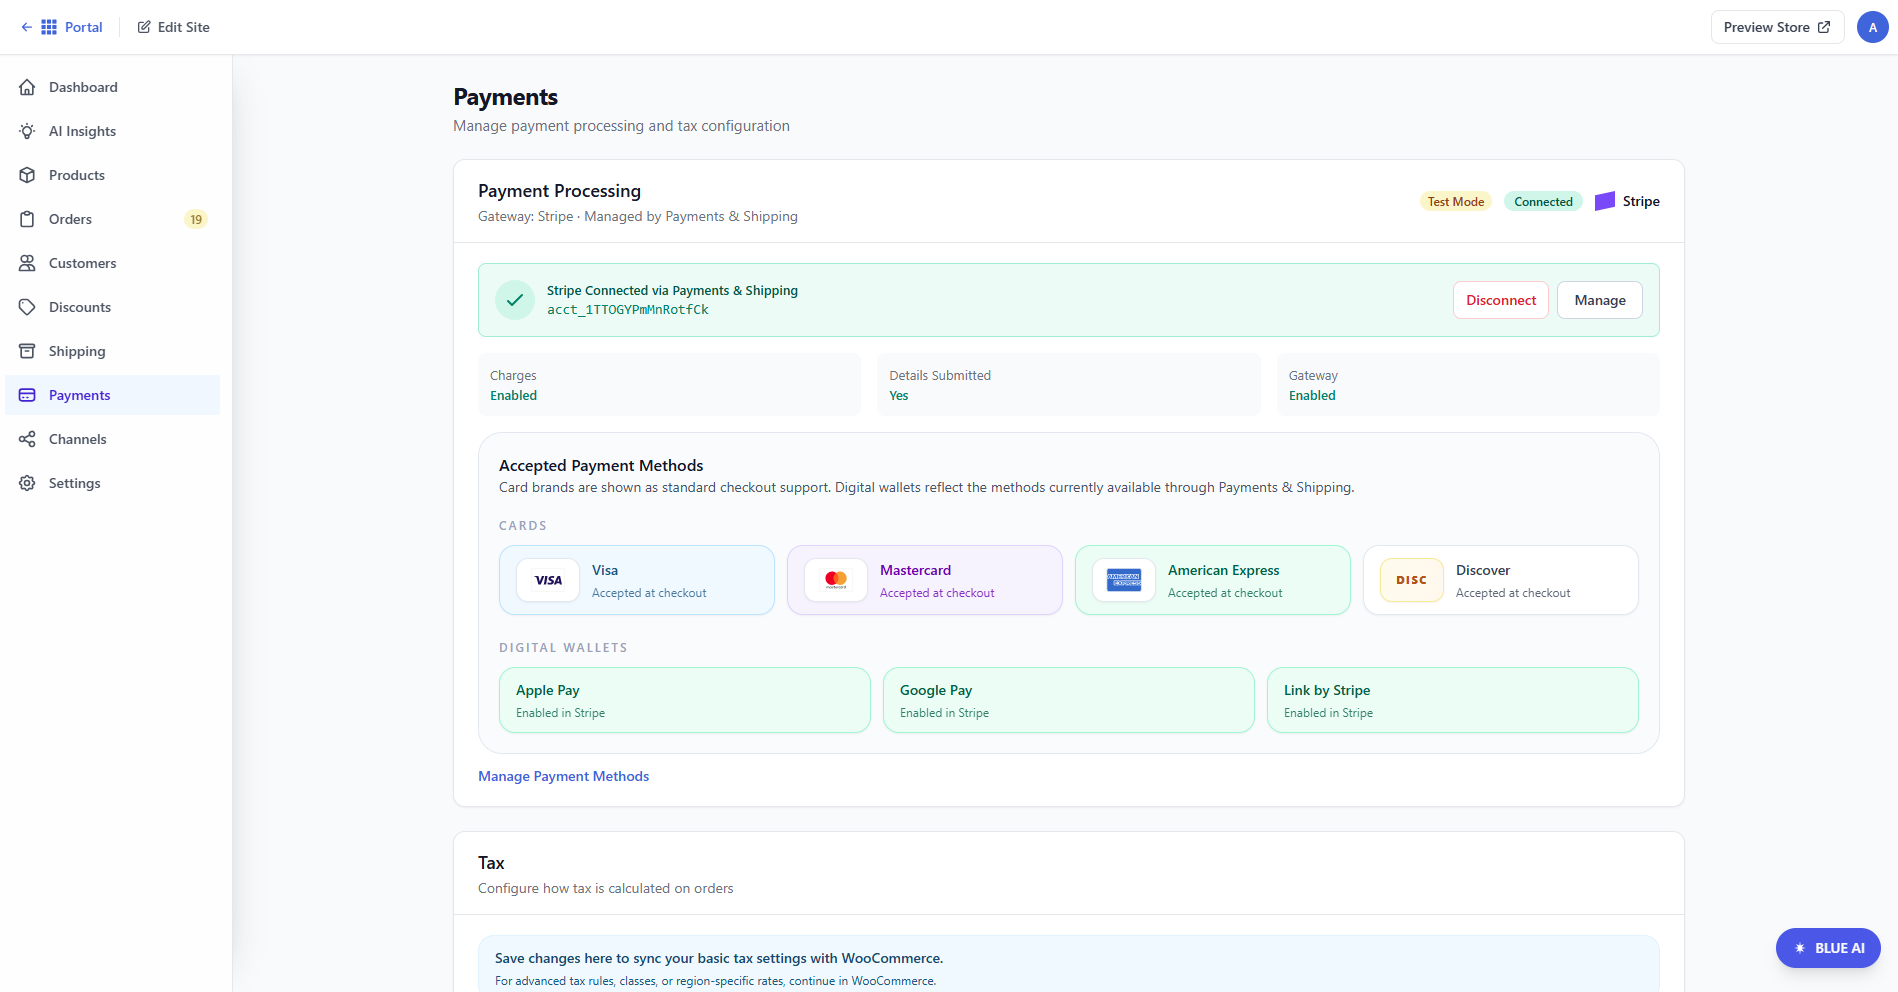This screenshot has width=1898, height=992.
Task: Click the AI Insights lightbulb icon
Action: click(27, 131)
